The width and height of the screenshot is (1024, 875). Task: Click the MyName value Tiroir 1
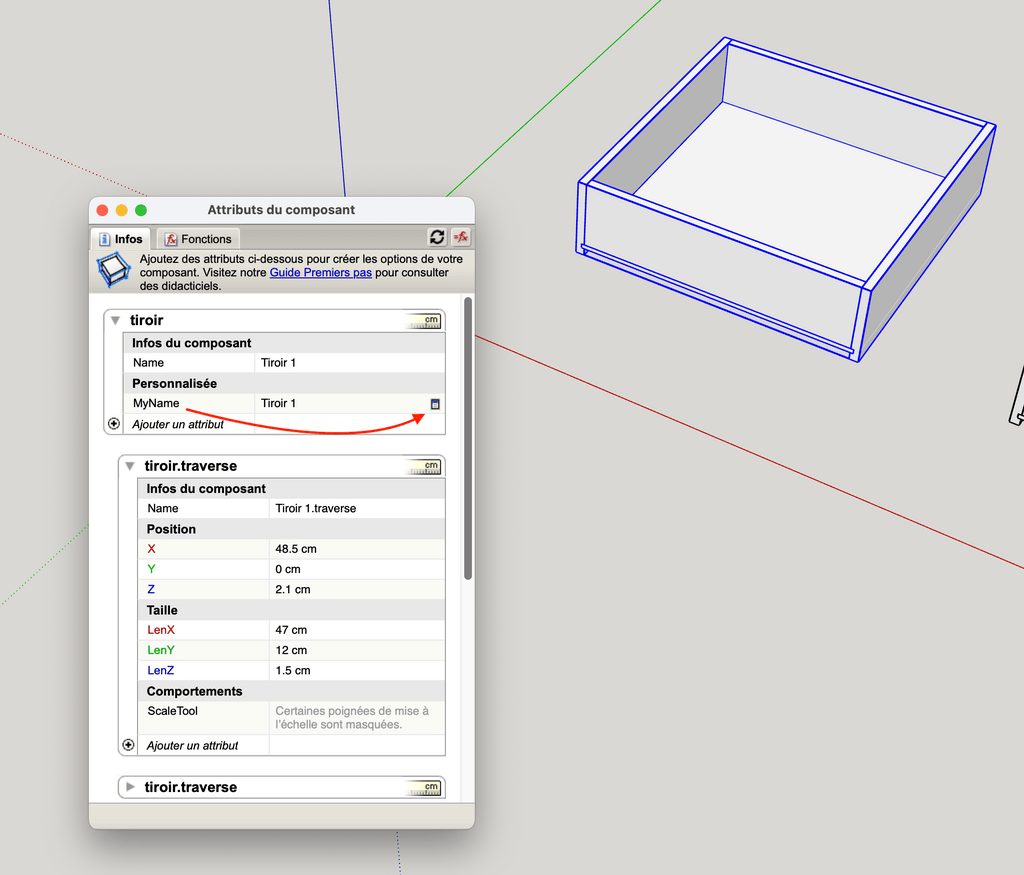click(340, 404)
